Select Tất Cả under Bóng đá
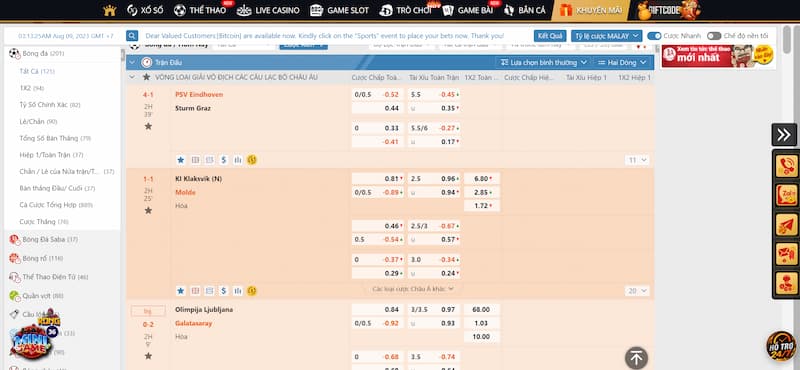 [x=37, y=71]
